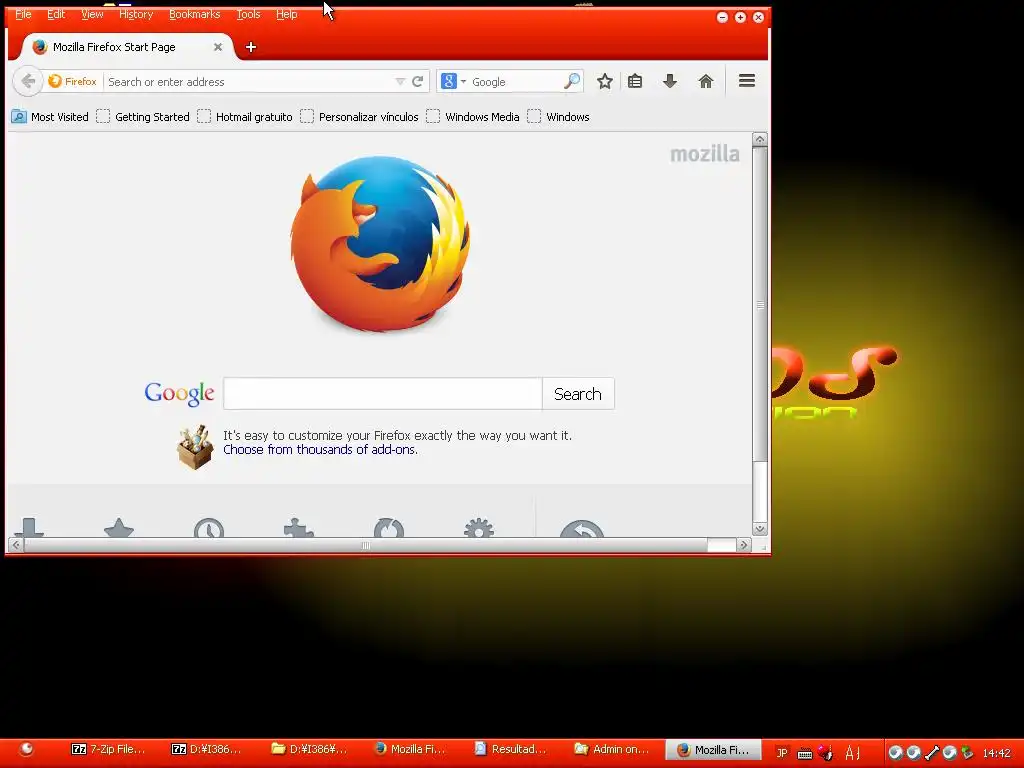The width and height of the screenshot is (1024, 768).
Task: Open the Personalizar vínculos bookmark
Action: tap(359, 117)
